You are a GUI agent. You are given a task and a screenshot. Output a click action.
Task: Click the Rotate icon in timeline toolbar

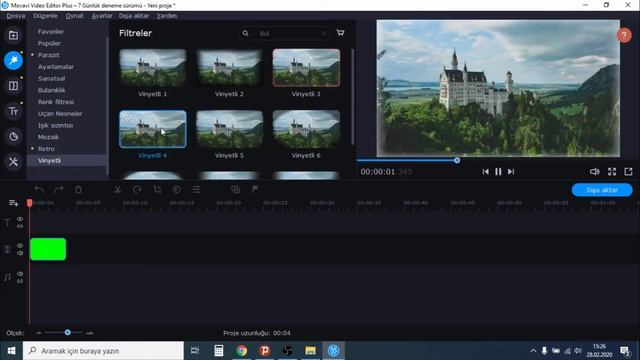tap(138, 189)
